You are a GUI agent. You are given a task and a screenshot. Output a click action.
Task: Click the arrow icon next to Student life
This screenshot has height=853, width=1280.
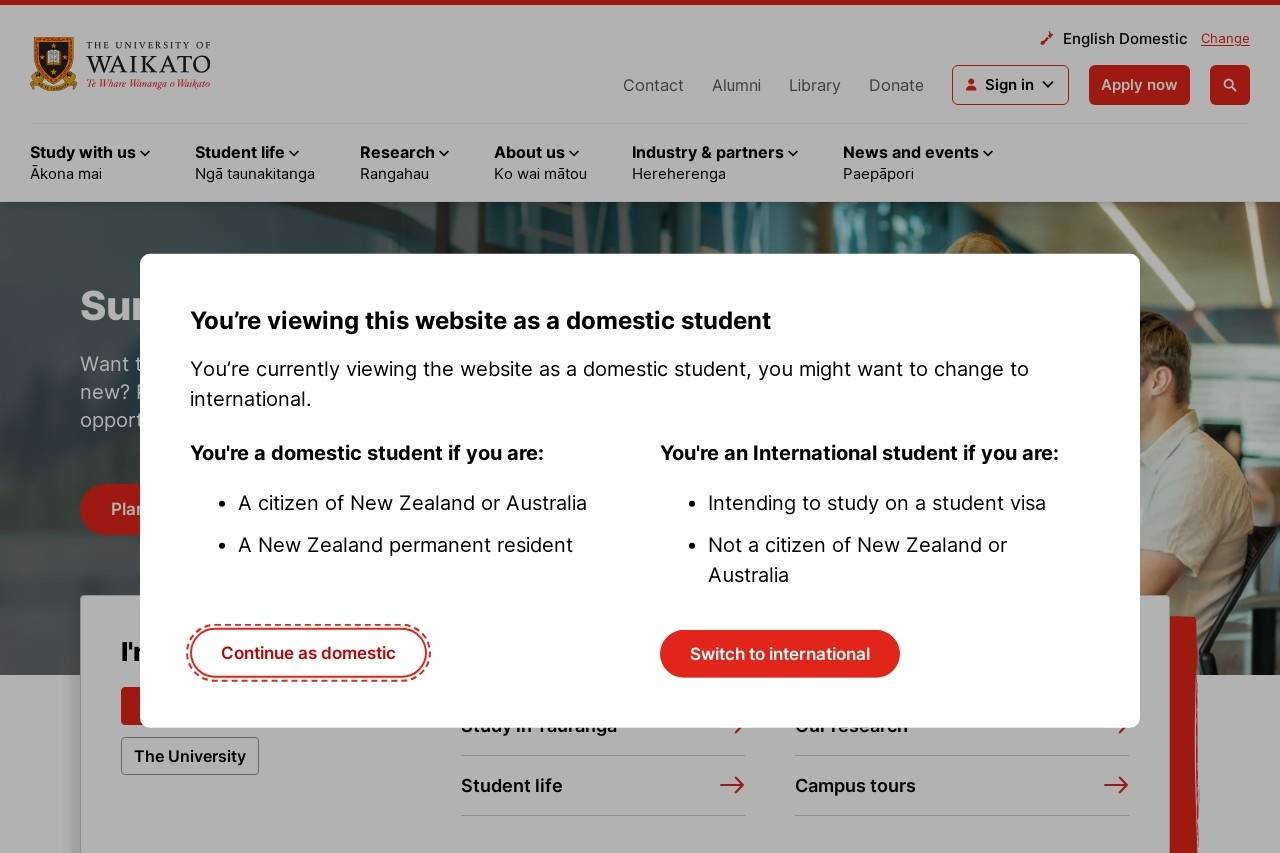pyautogui.click(x=731, y=786)
